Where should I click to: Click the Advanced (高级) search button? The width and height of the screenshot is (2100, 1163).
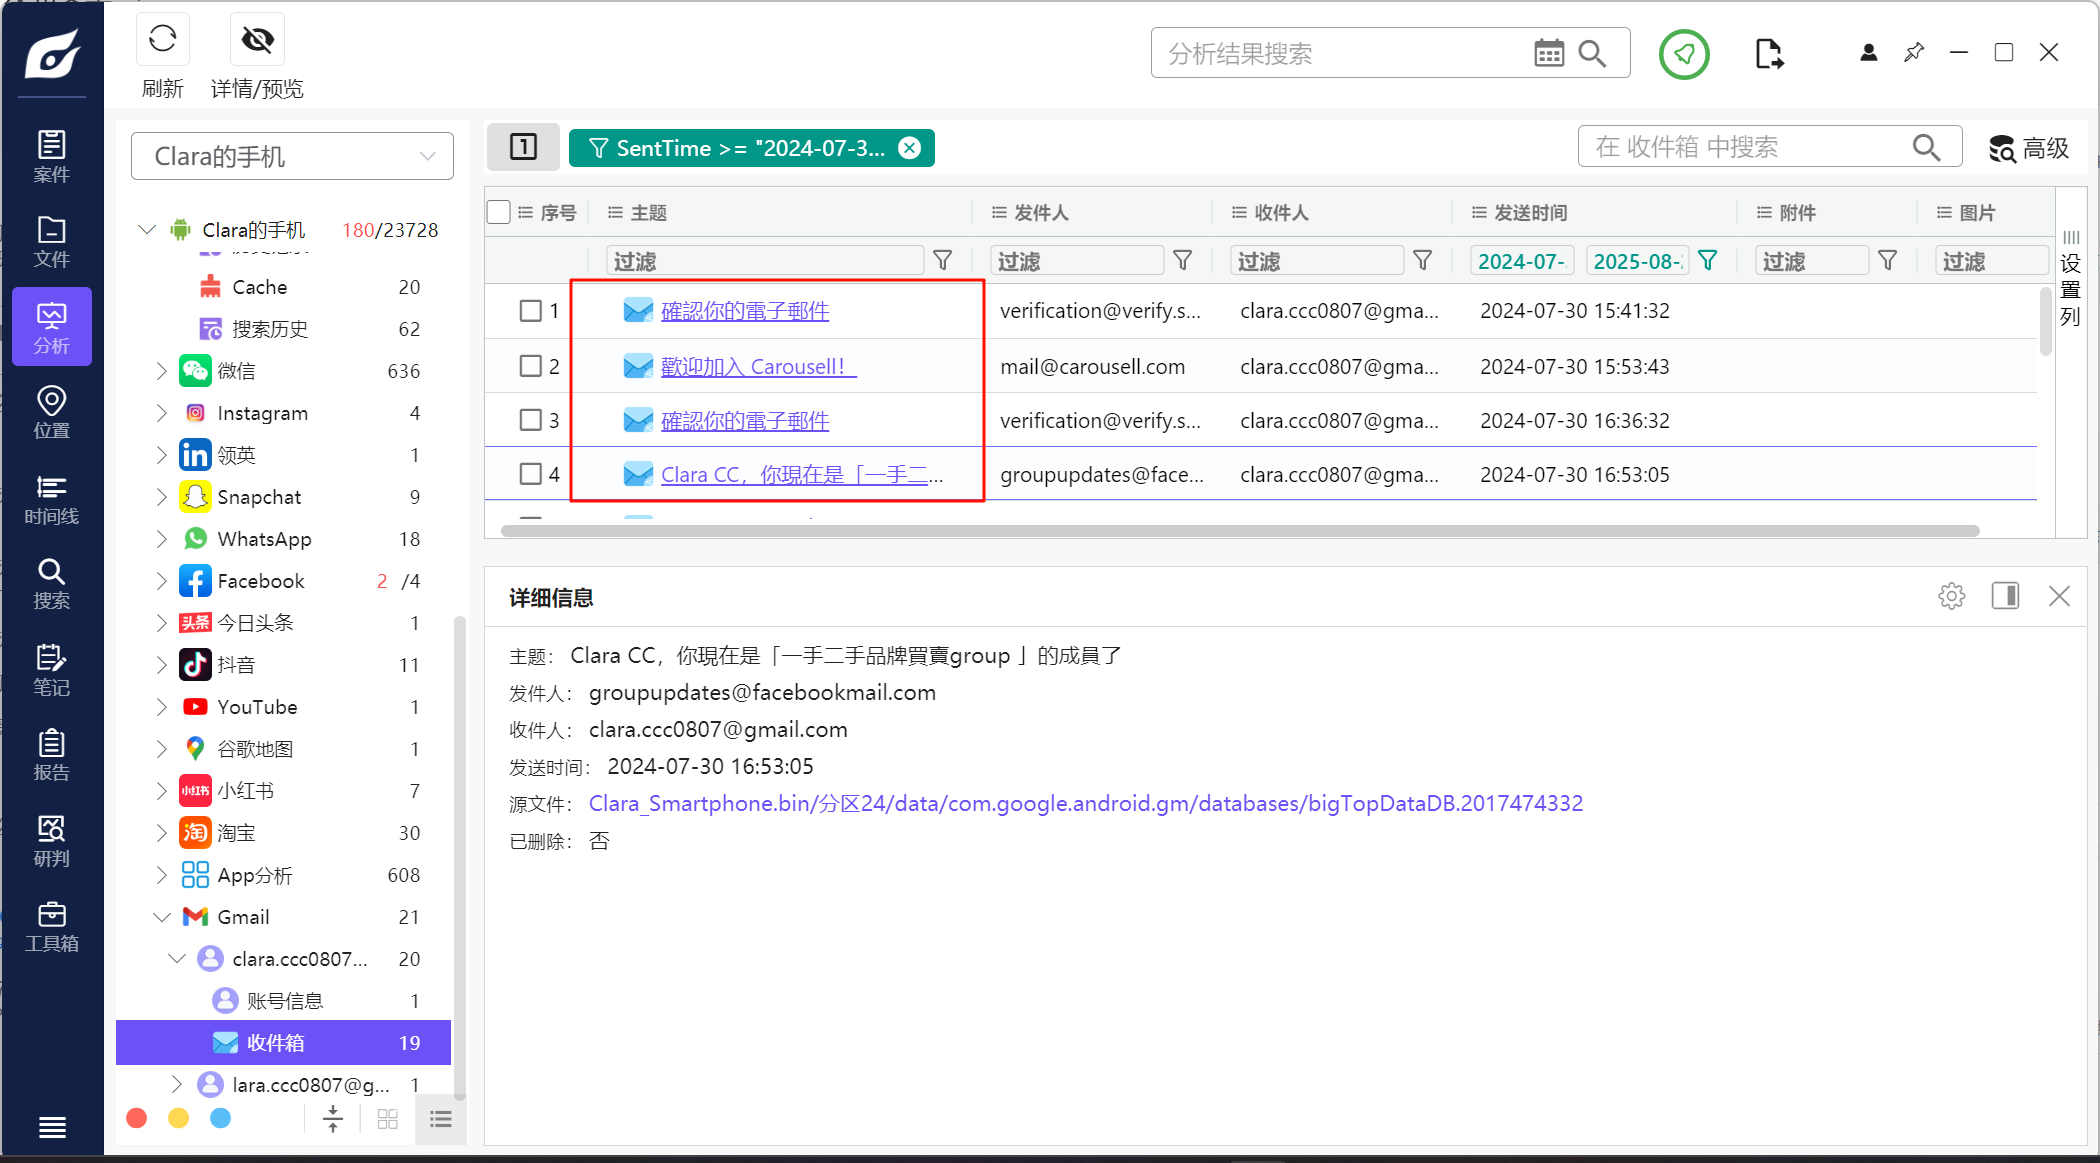(x=2029, y=148)
